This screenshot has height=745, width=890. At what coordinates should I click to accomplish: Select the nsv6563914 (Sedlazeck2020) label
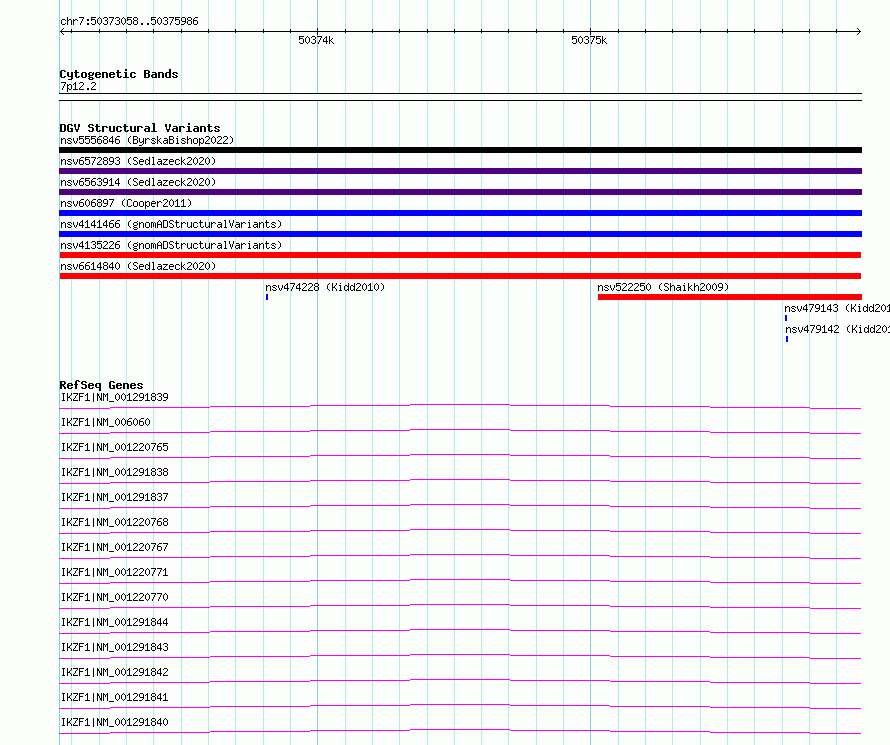point(138,182)
